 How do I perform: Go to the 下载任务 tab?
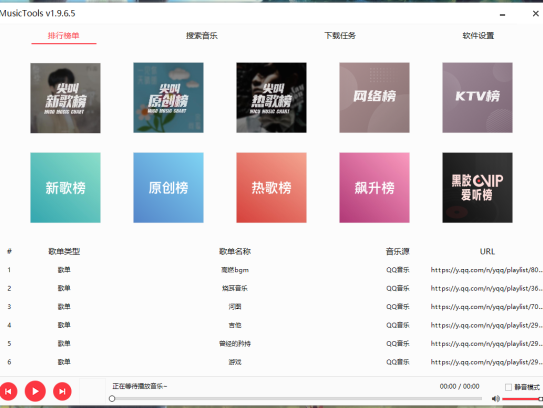pyautogui.click(x=340, y=36)
